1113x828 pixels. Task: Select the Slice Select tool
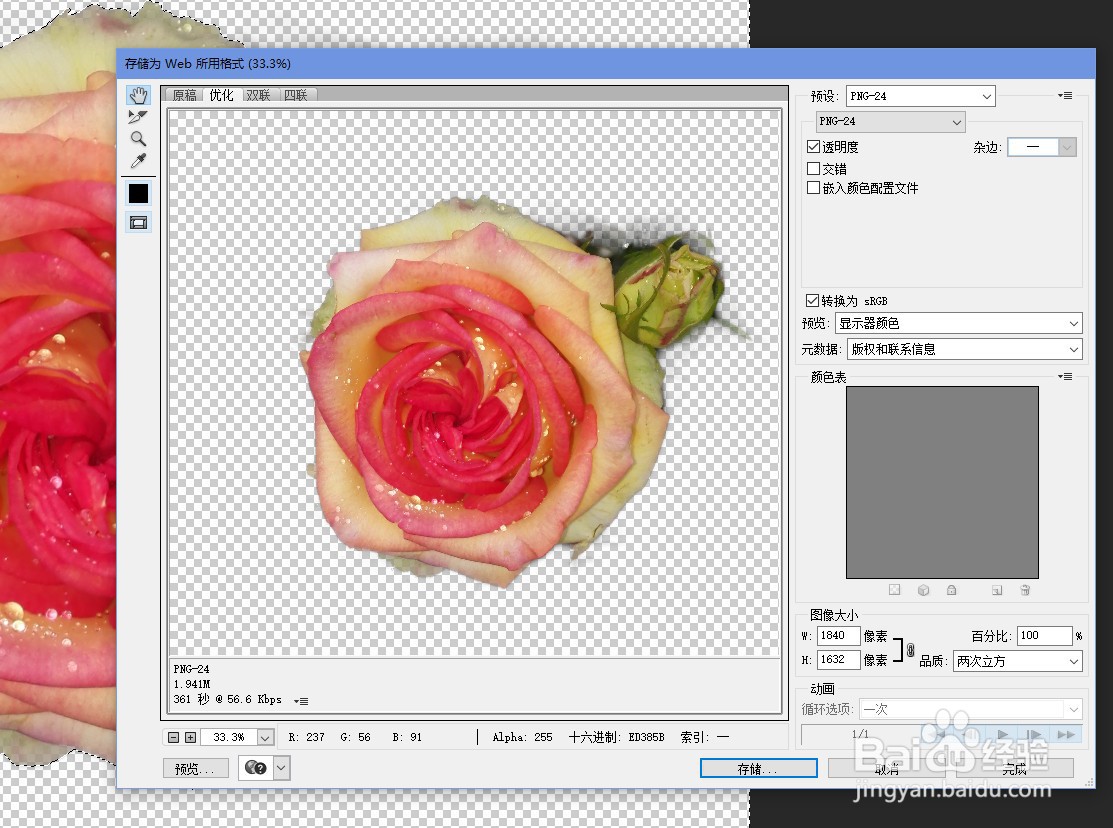coord(138,116)
